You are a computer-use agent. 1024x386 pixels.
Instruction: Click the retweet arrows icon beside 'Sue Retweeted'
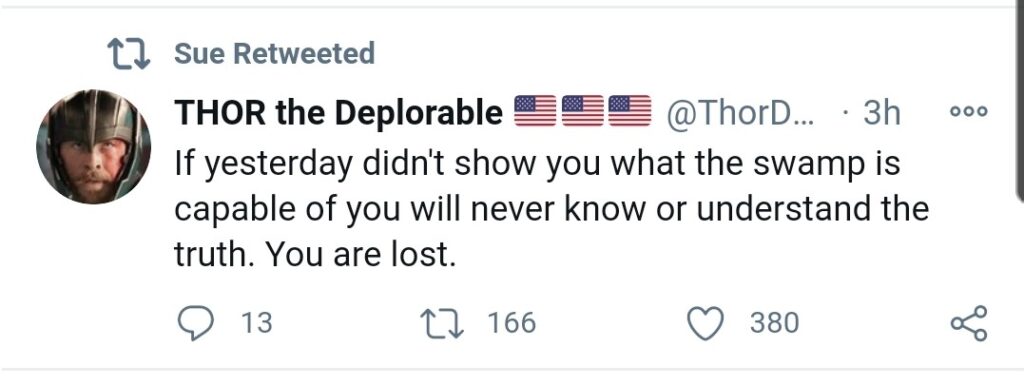pyautogui.click(x=129, y=54)
